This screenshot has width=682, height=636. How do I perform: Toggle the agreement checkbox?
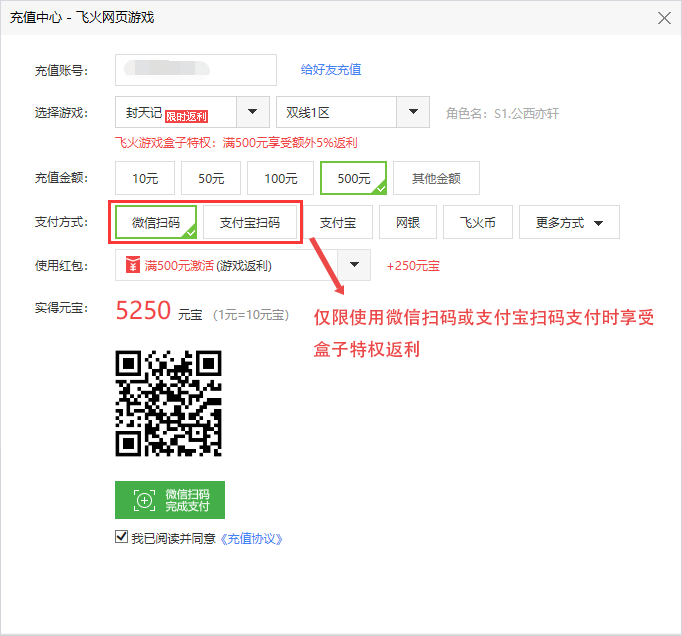point(122,537)
